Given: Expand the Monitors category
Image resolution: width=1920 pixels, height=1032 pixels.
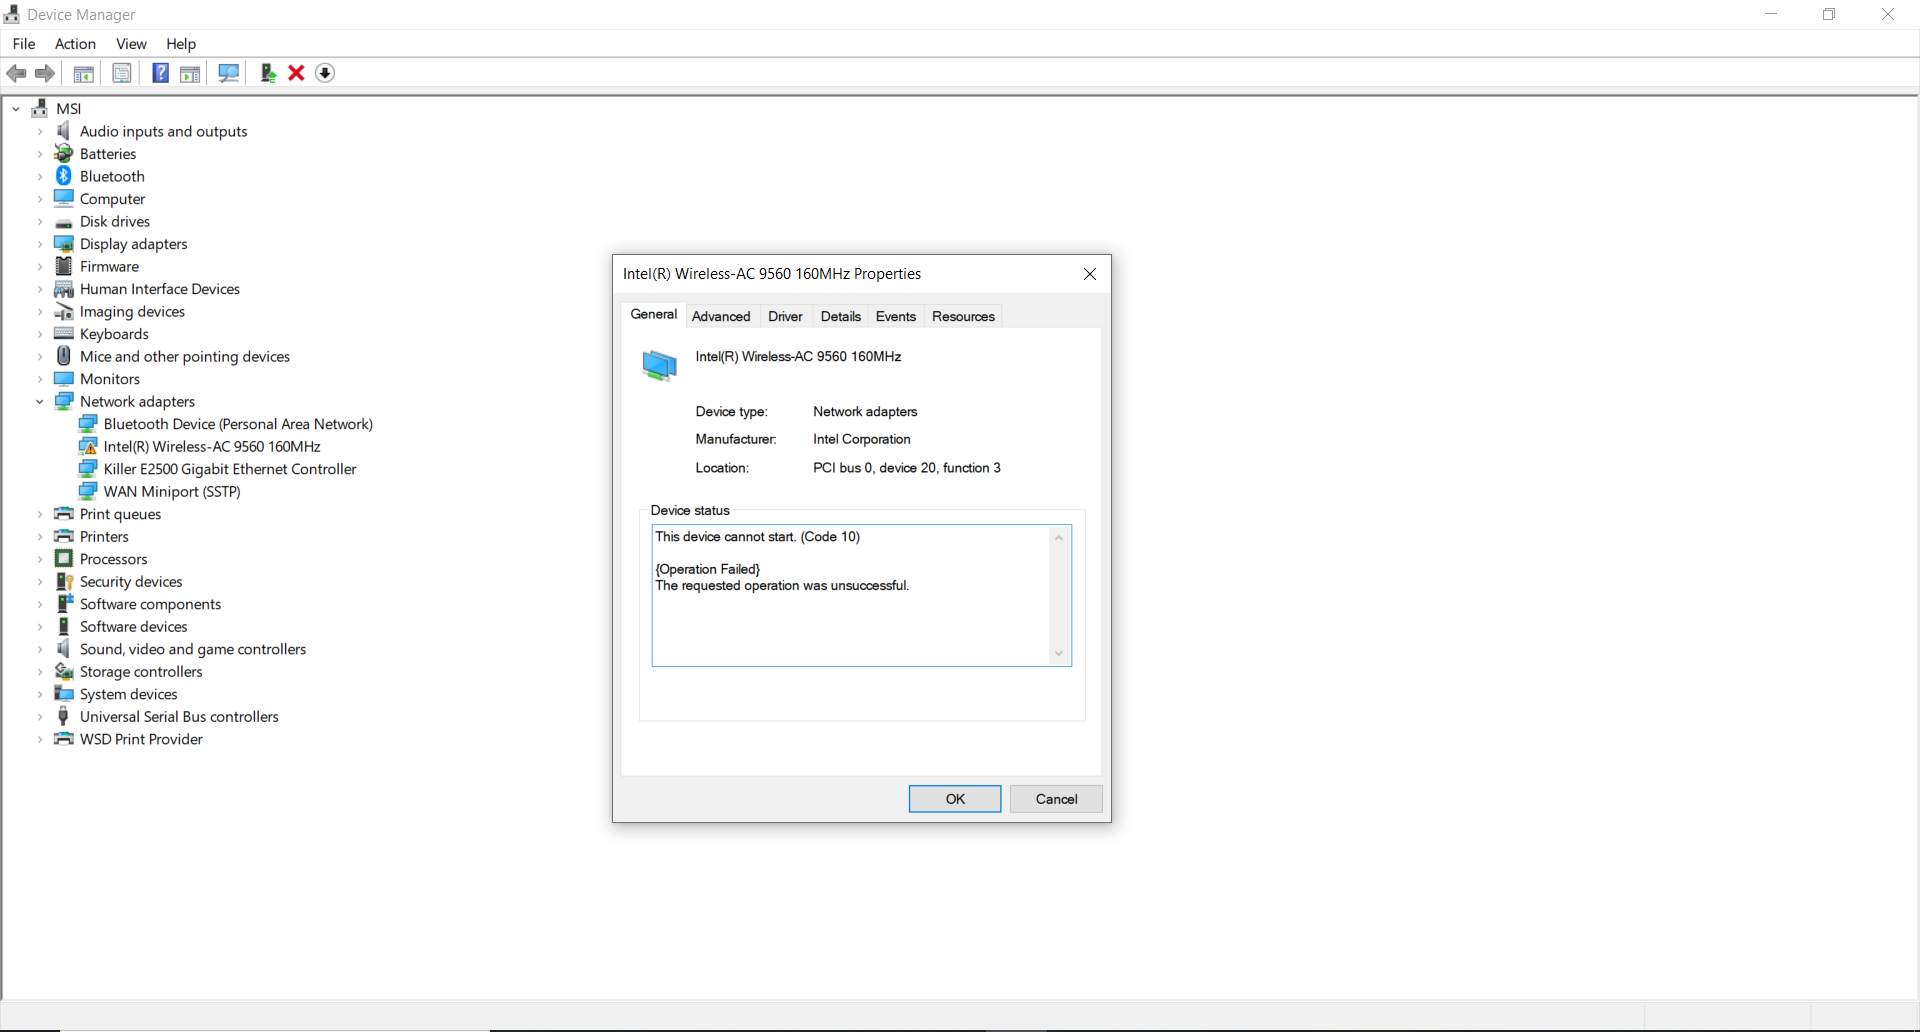Looking at the screenshot, I should pos(40,379).
